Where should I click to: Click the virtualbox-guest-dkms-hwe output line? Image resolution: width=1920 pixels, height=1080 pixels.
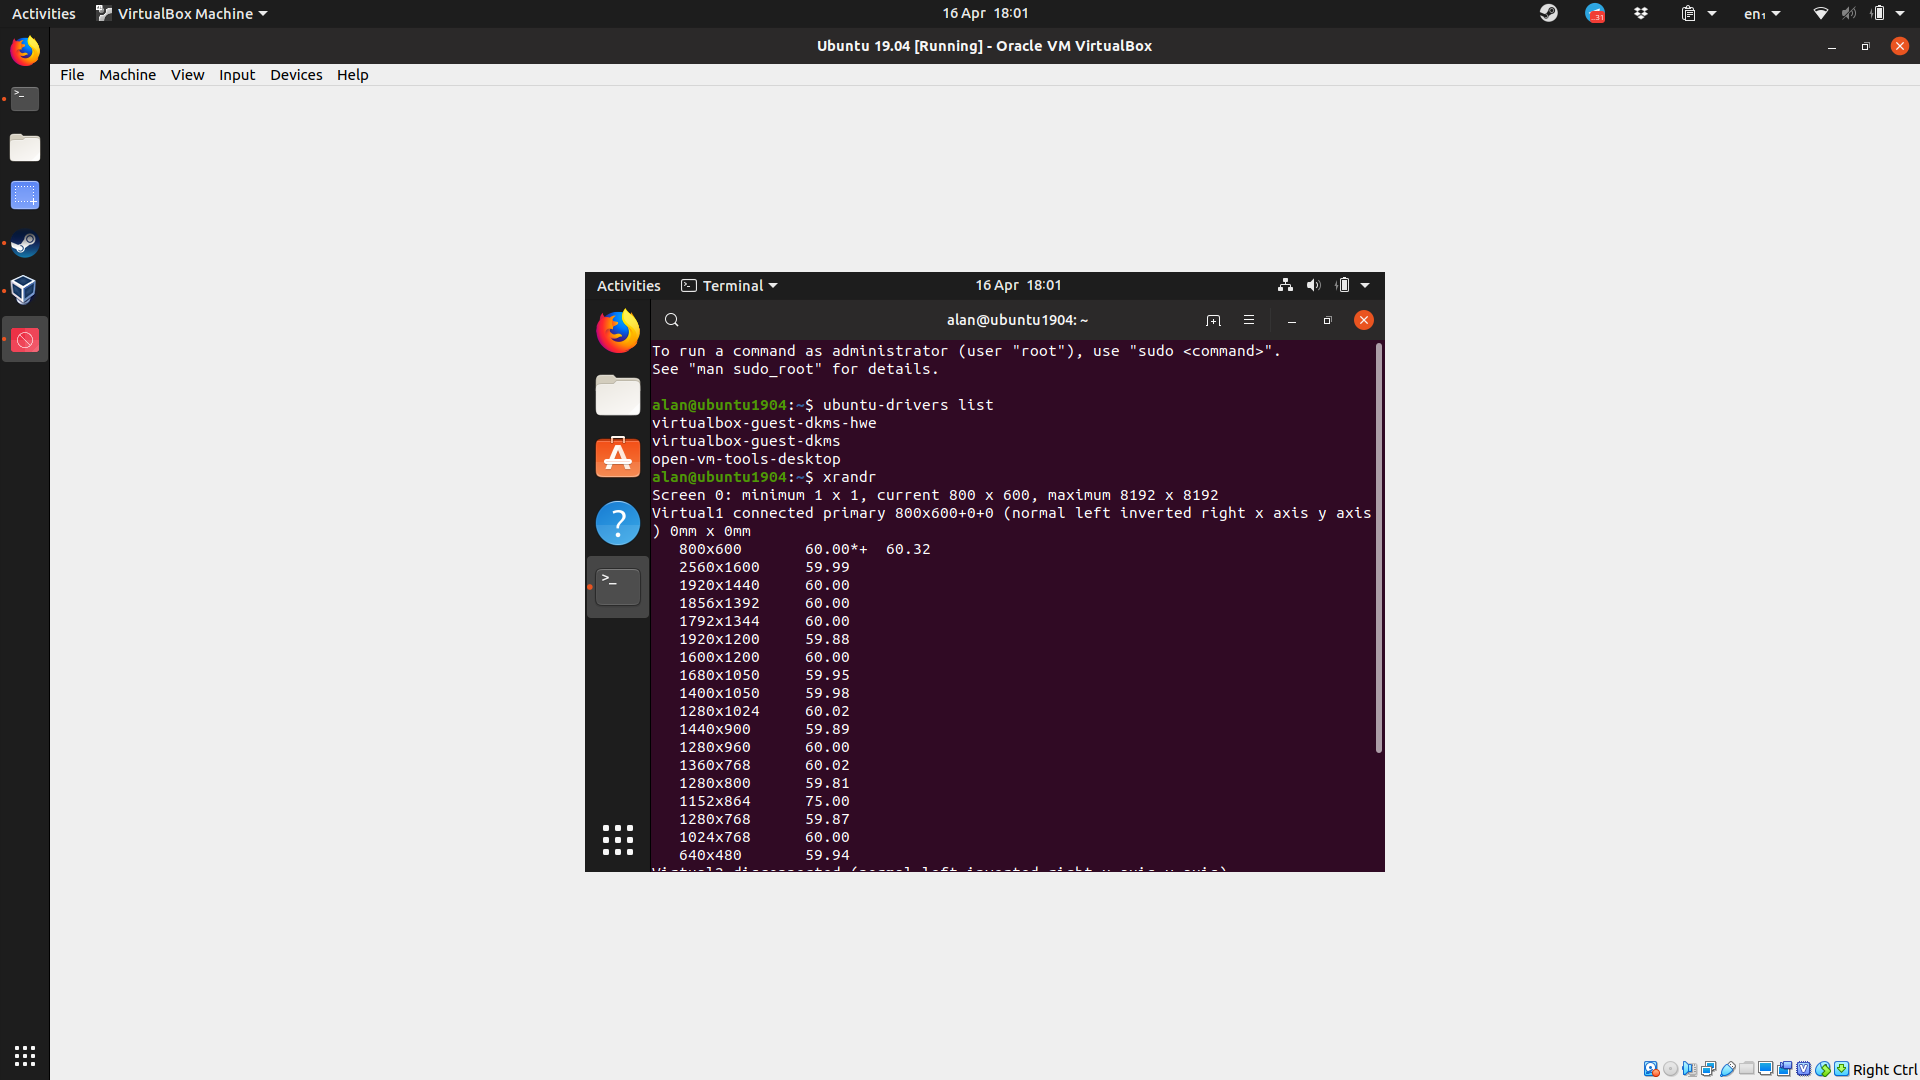764,423
